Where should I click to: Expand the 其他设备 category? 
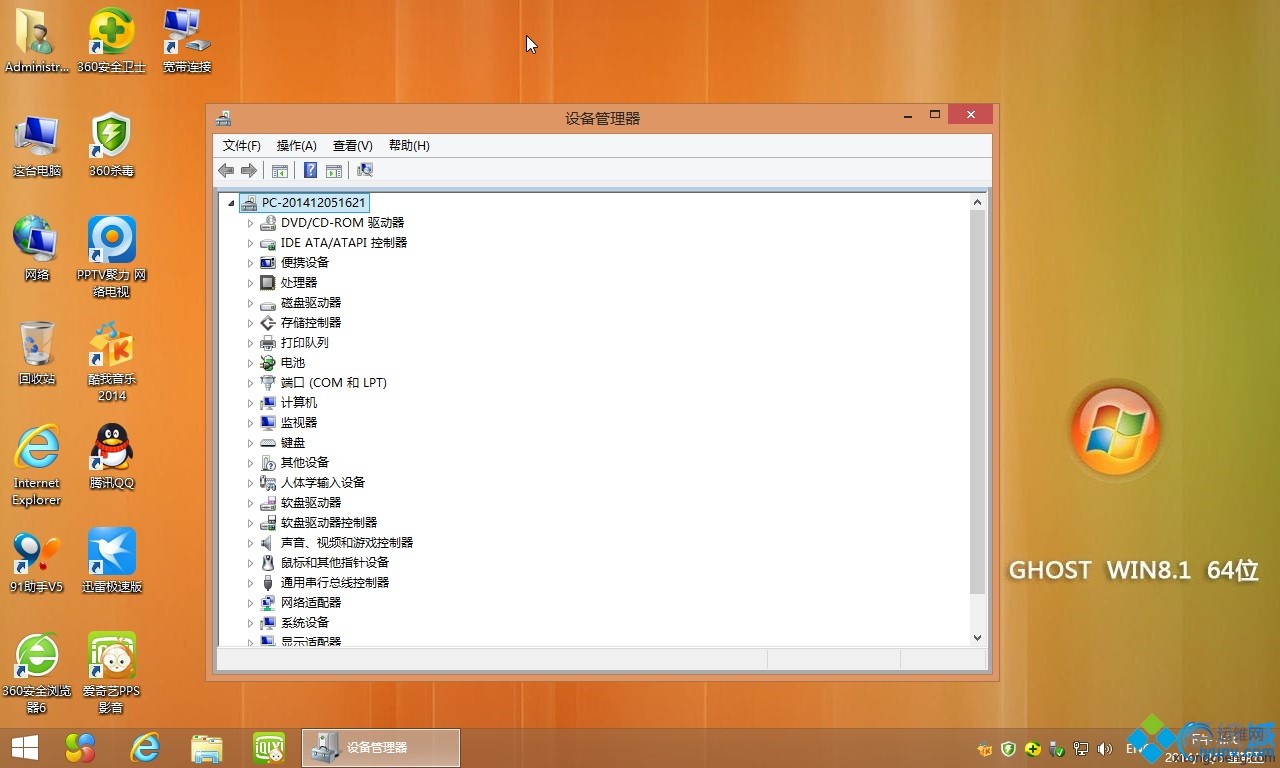click(251, 463)
